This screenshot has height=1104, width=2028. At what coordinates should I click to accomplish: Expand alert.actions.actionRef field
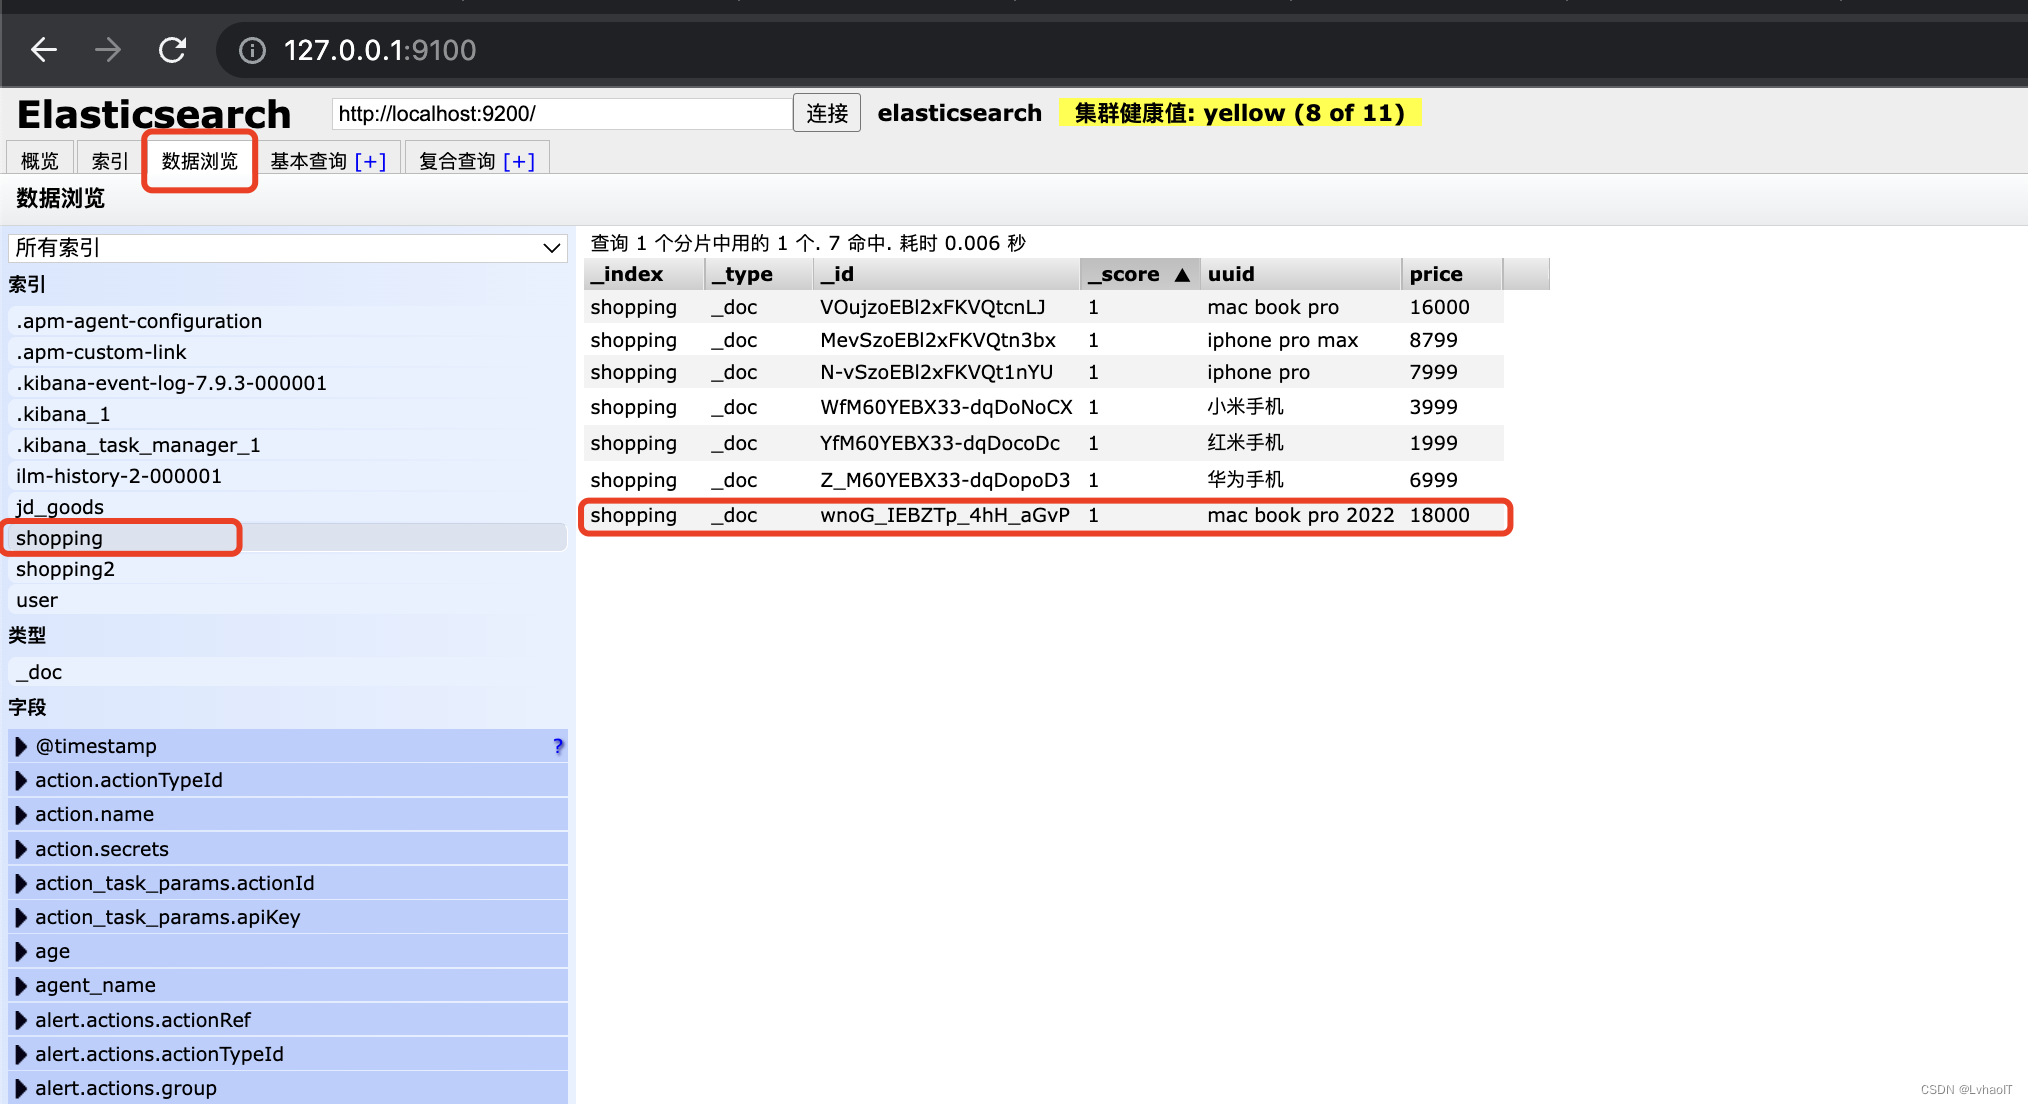pyautogui.click(x=21, y=1020)
